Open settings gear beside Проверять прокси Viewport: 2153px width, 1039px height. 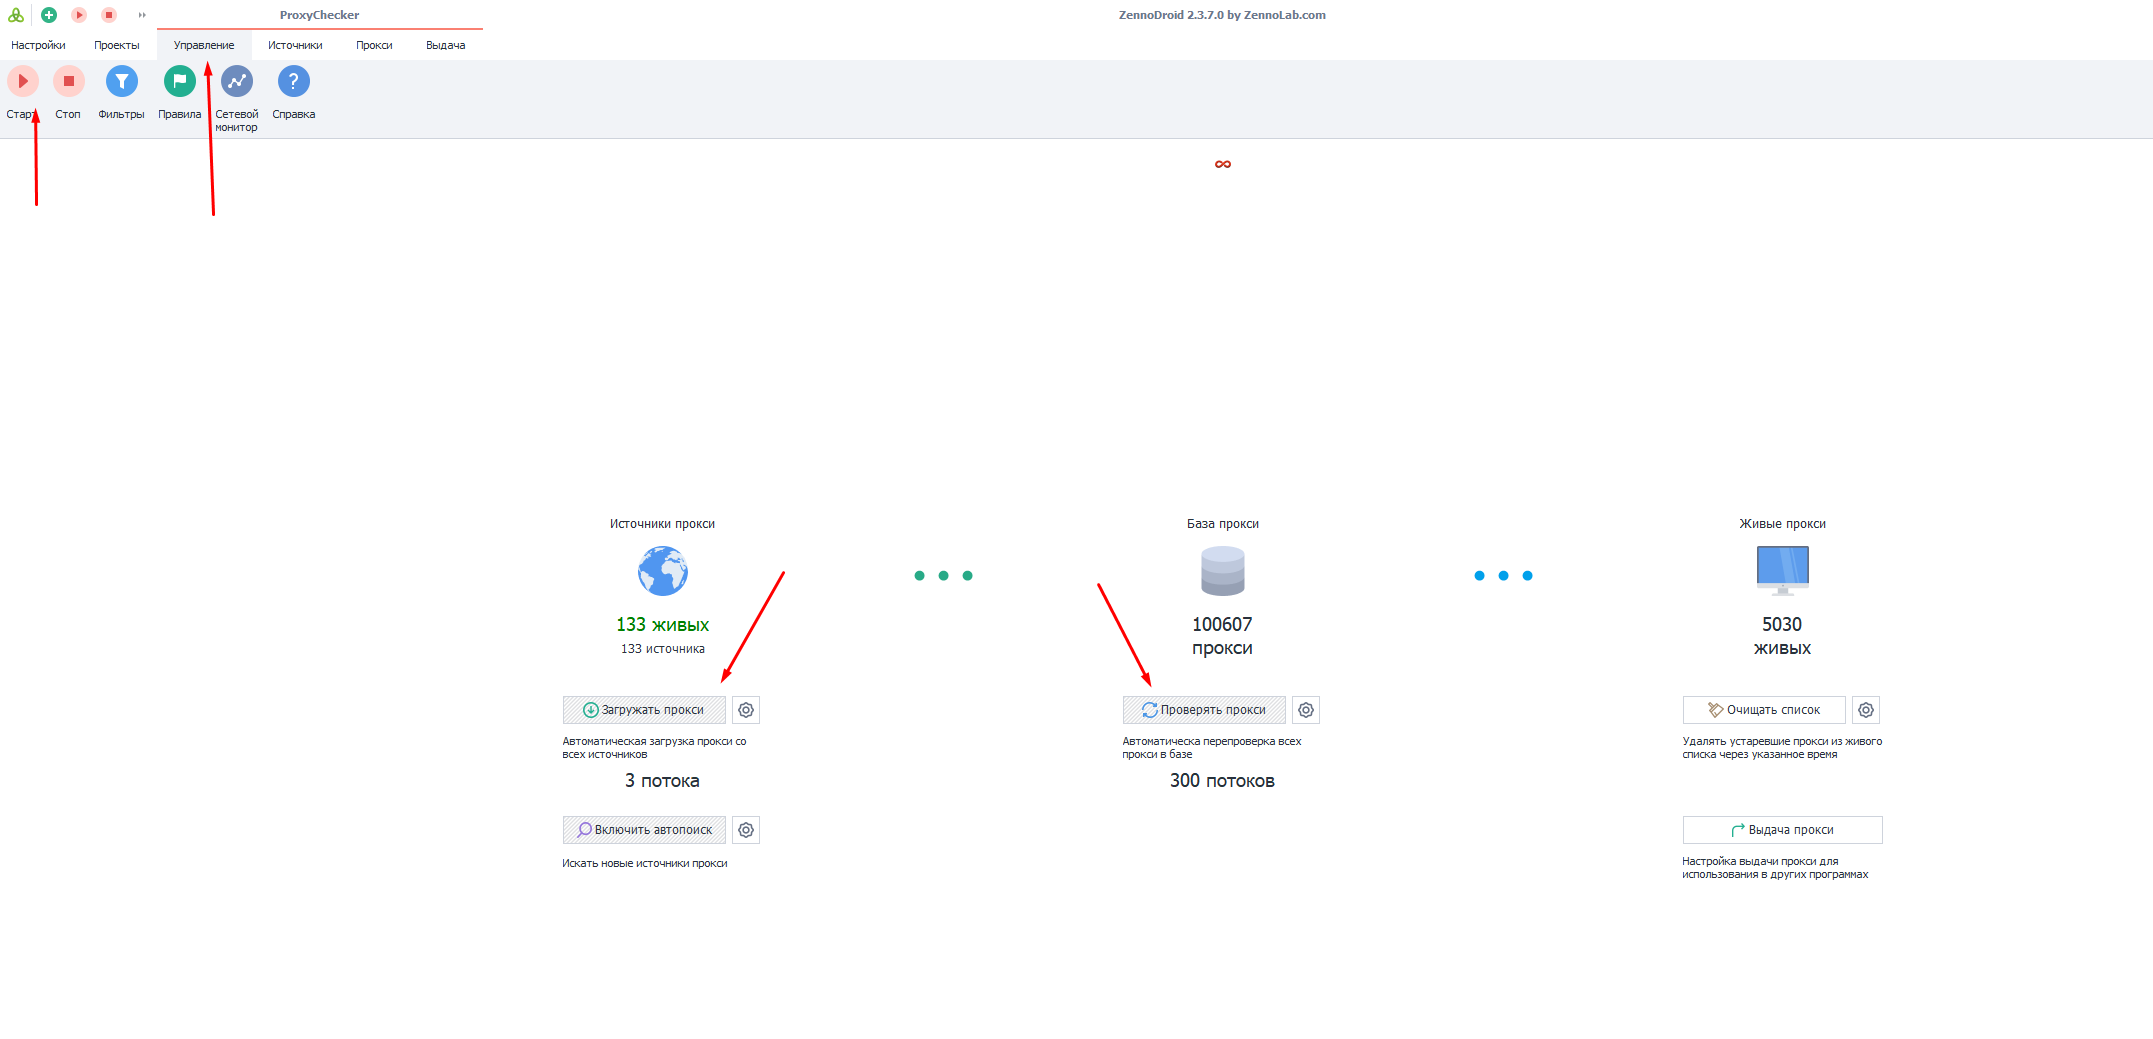click(x=1305, y=710)
